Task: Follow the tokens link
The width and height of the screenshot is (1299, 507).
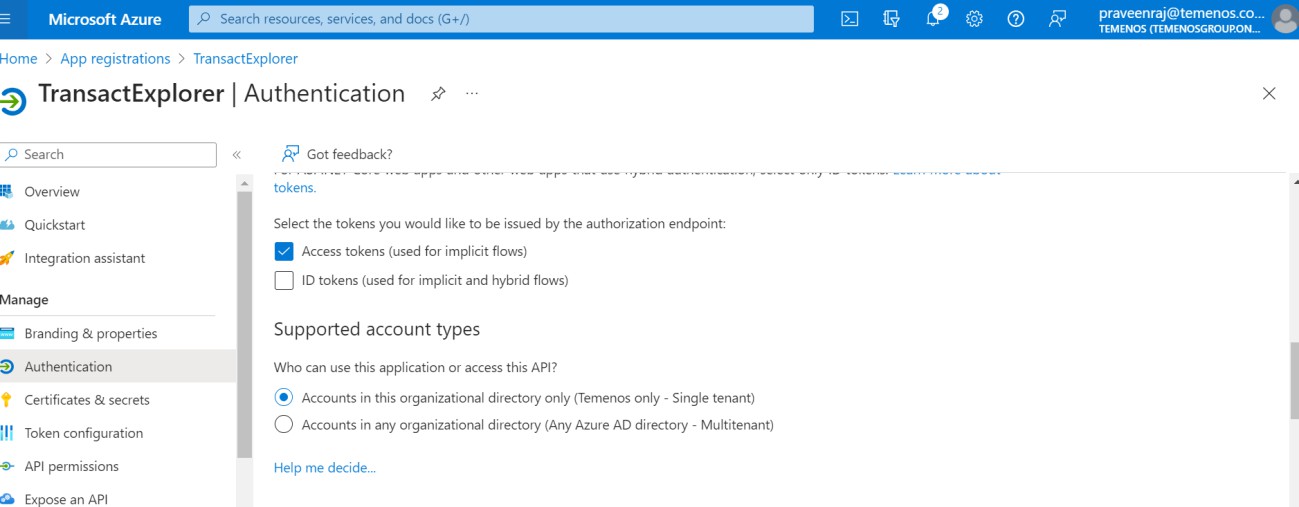Action: coord(295,187)
